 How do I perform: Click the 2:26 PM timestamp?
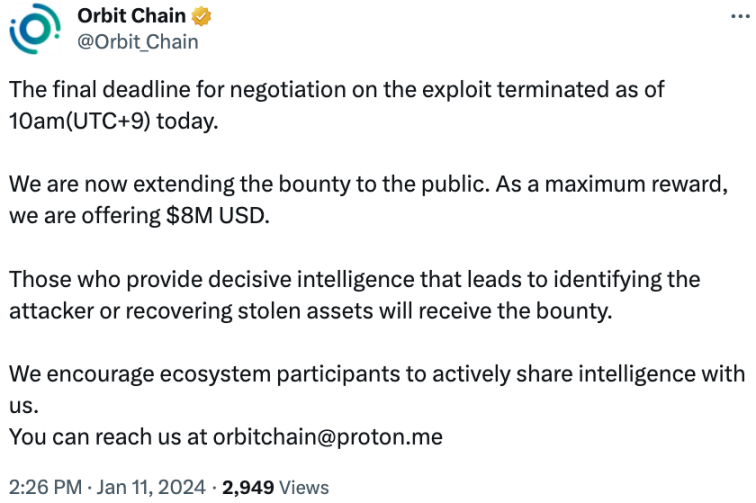tap(42, 487)
